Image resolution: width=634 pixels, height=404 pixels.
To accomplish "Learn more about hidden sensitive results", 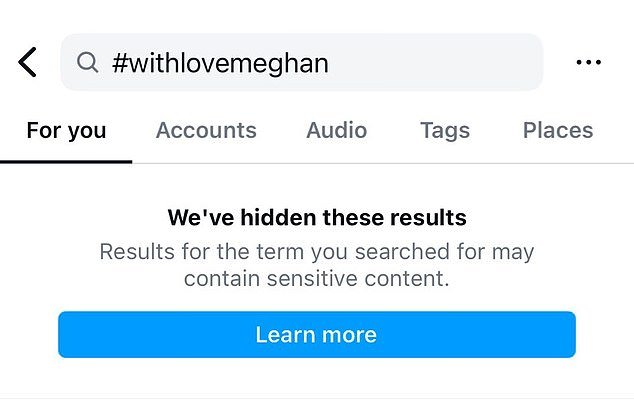I will (317, 334).
